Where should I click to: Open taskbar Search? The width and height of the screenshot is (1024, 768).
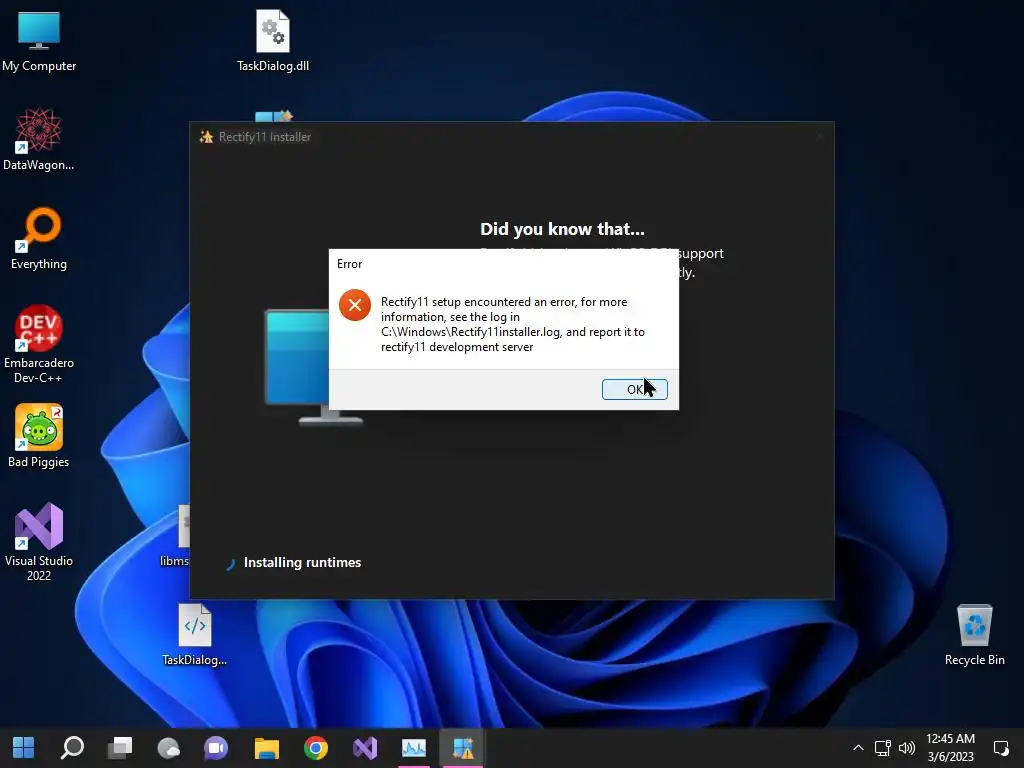(72, 748)
